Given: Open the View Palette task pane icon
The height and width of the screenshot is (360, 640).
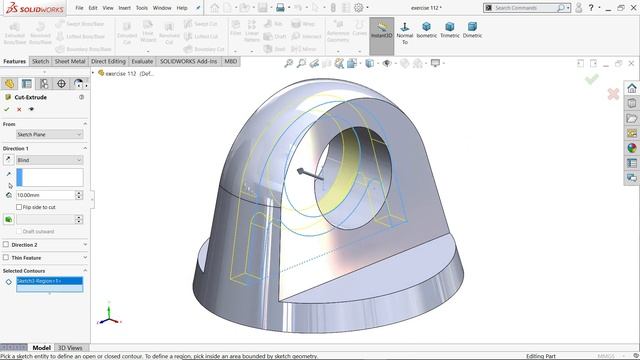Looking at the screenshot, I should pos(632,133).
